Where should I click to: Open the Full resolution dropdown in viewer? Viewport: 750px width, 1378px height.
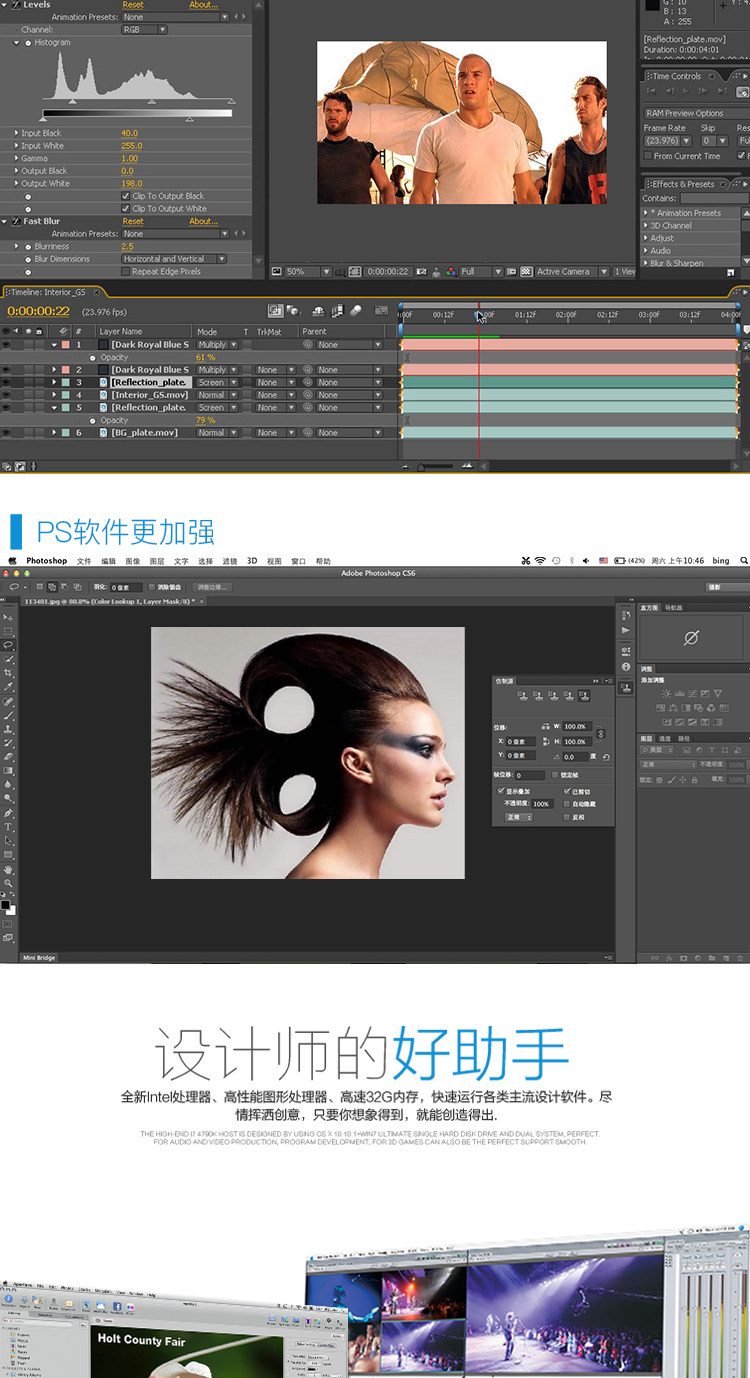point(482,271)
